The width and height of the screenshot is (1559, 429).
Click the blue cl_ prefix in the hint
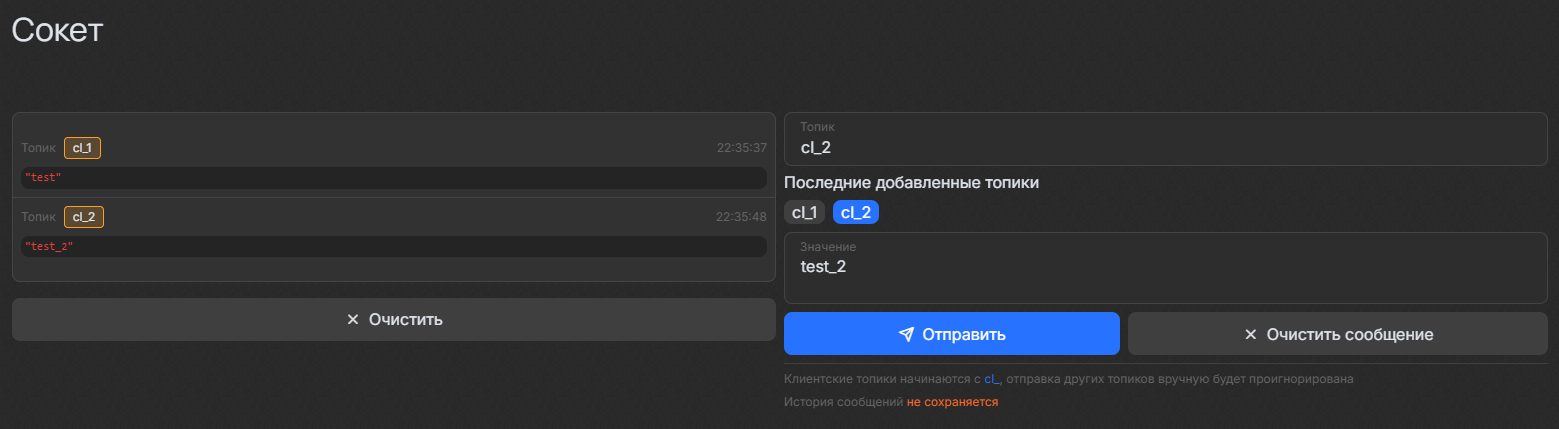[x=992, y=379]
